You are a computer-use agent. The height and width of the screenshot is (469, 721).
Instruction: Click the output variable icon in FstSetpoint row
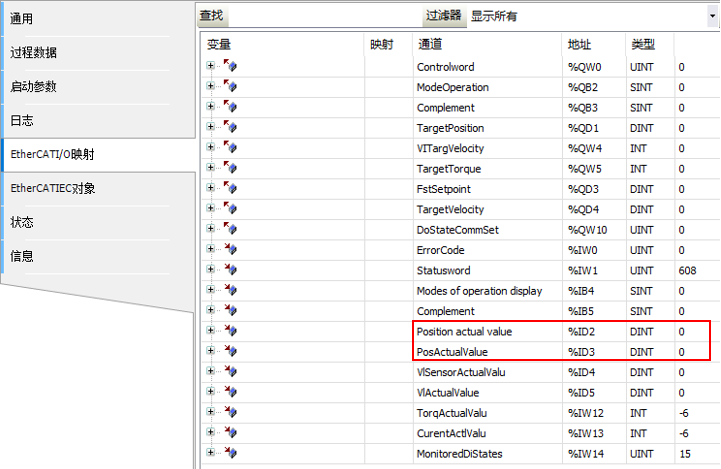point(230,188)
